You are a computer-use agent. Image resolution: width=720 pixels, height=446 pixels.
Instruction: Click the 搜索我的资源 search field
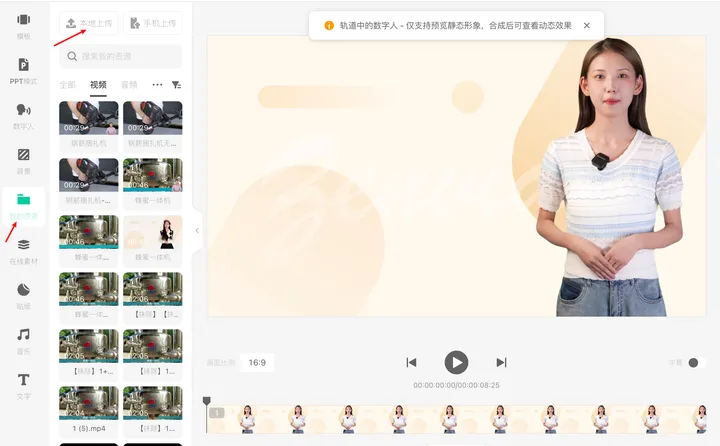(x=120, y=56)
